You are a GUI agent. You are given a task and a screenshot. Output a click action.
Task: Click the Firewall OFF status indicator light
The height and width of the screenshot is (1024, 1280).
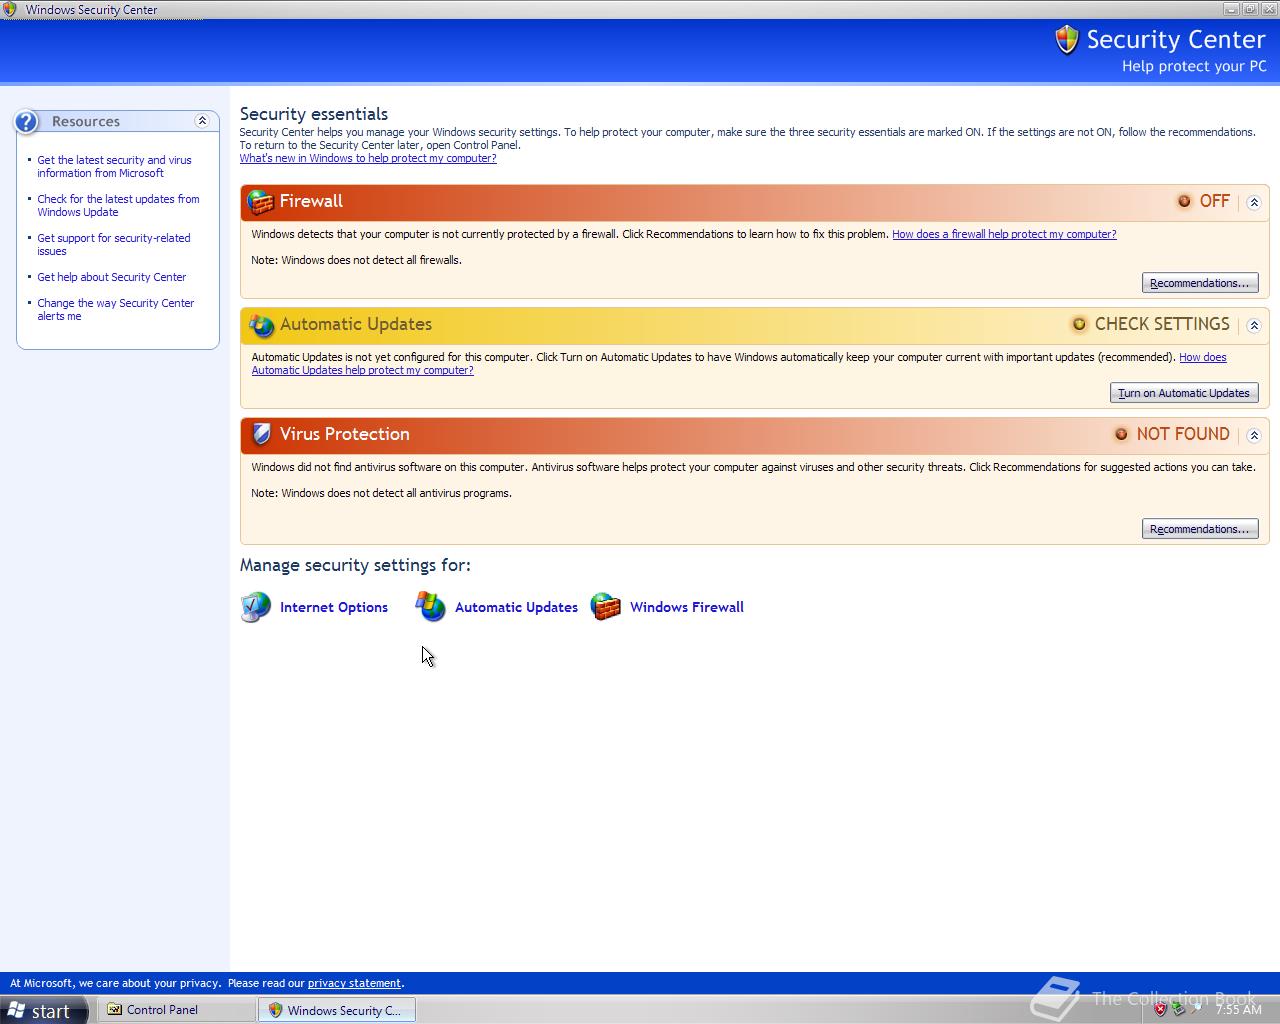click(x=1184, y=201)
